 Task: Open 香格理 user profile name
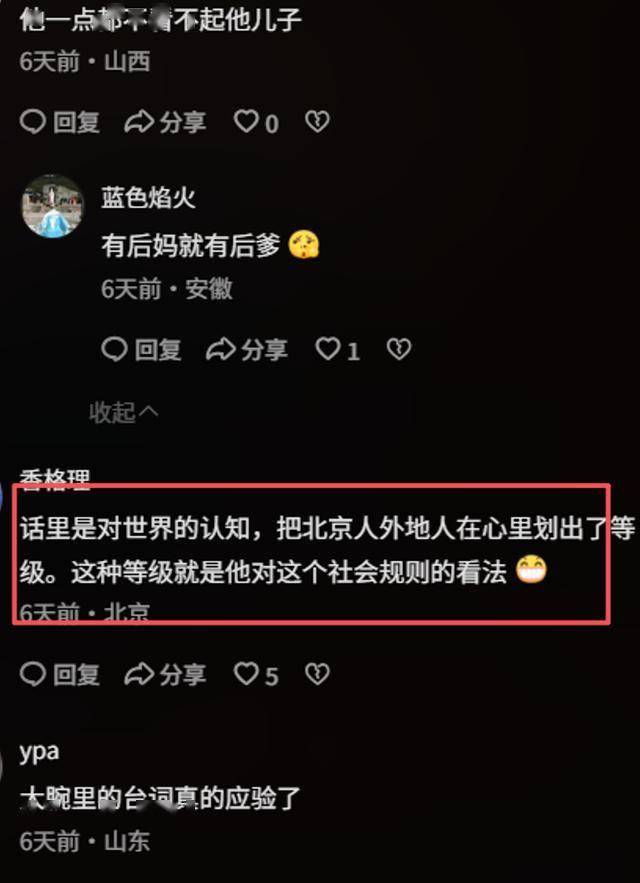[55, 478]
